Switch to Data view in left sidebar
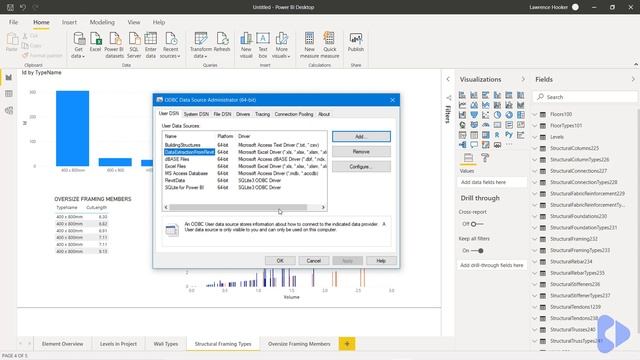640x360 pixels. (x=9, y=93)
